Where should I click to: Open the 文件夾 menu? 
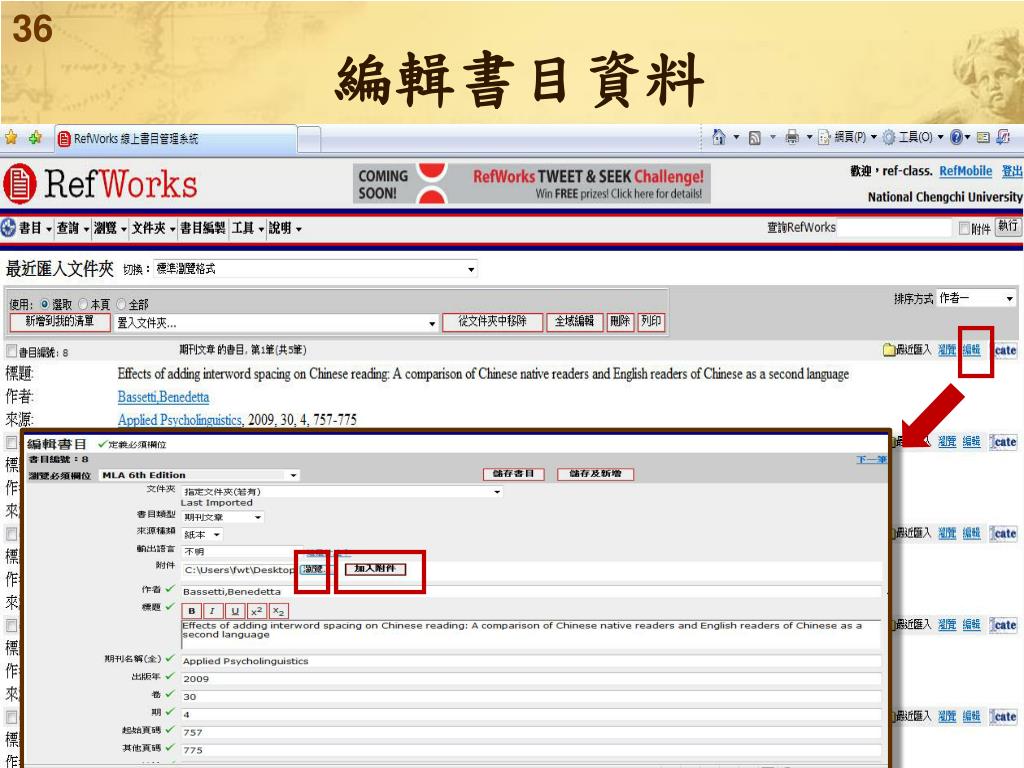coord(153,228)
